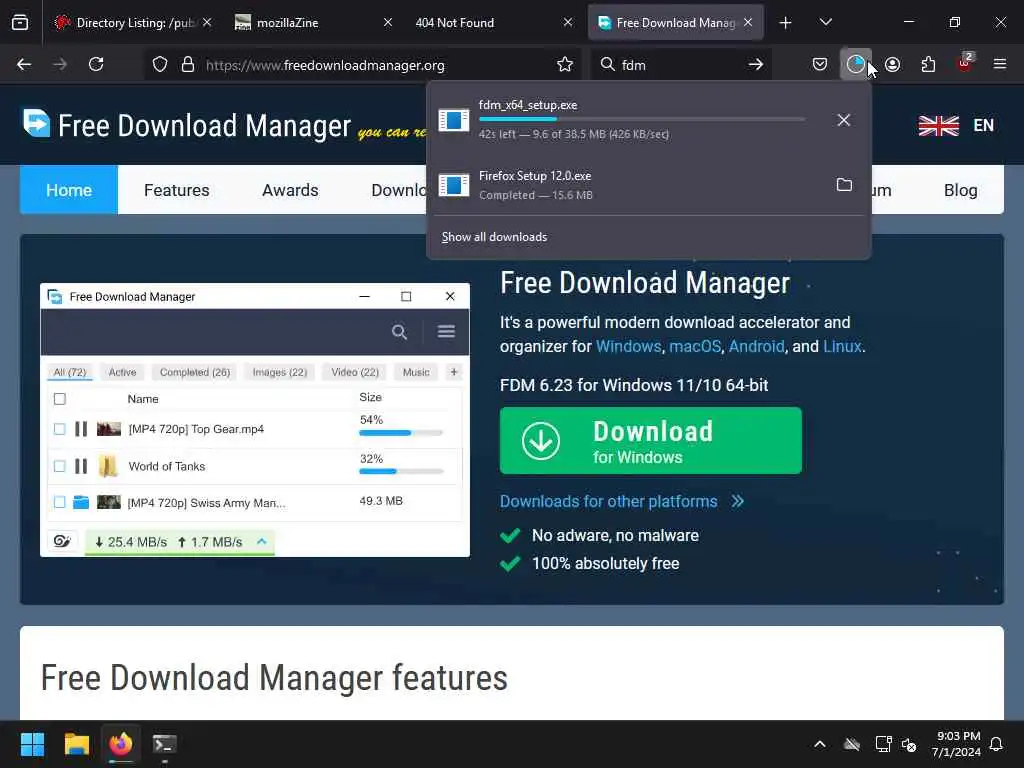This screenshot has height=768, width=1024.
Task: Open Features navigation item
Action: 176,190
